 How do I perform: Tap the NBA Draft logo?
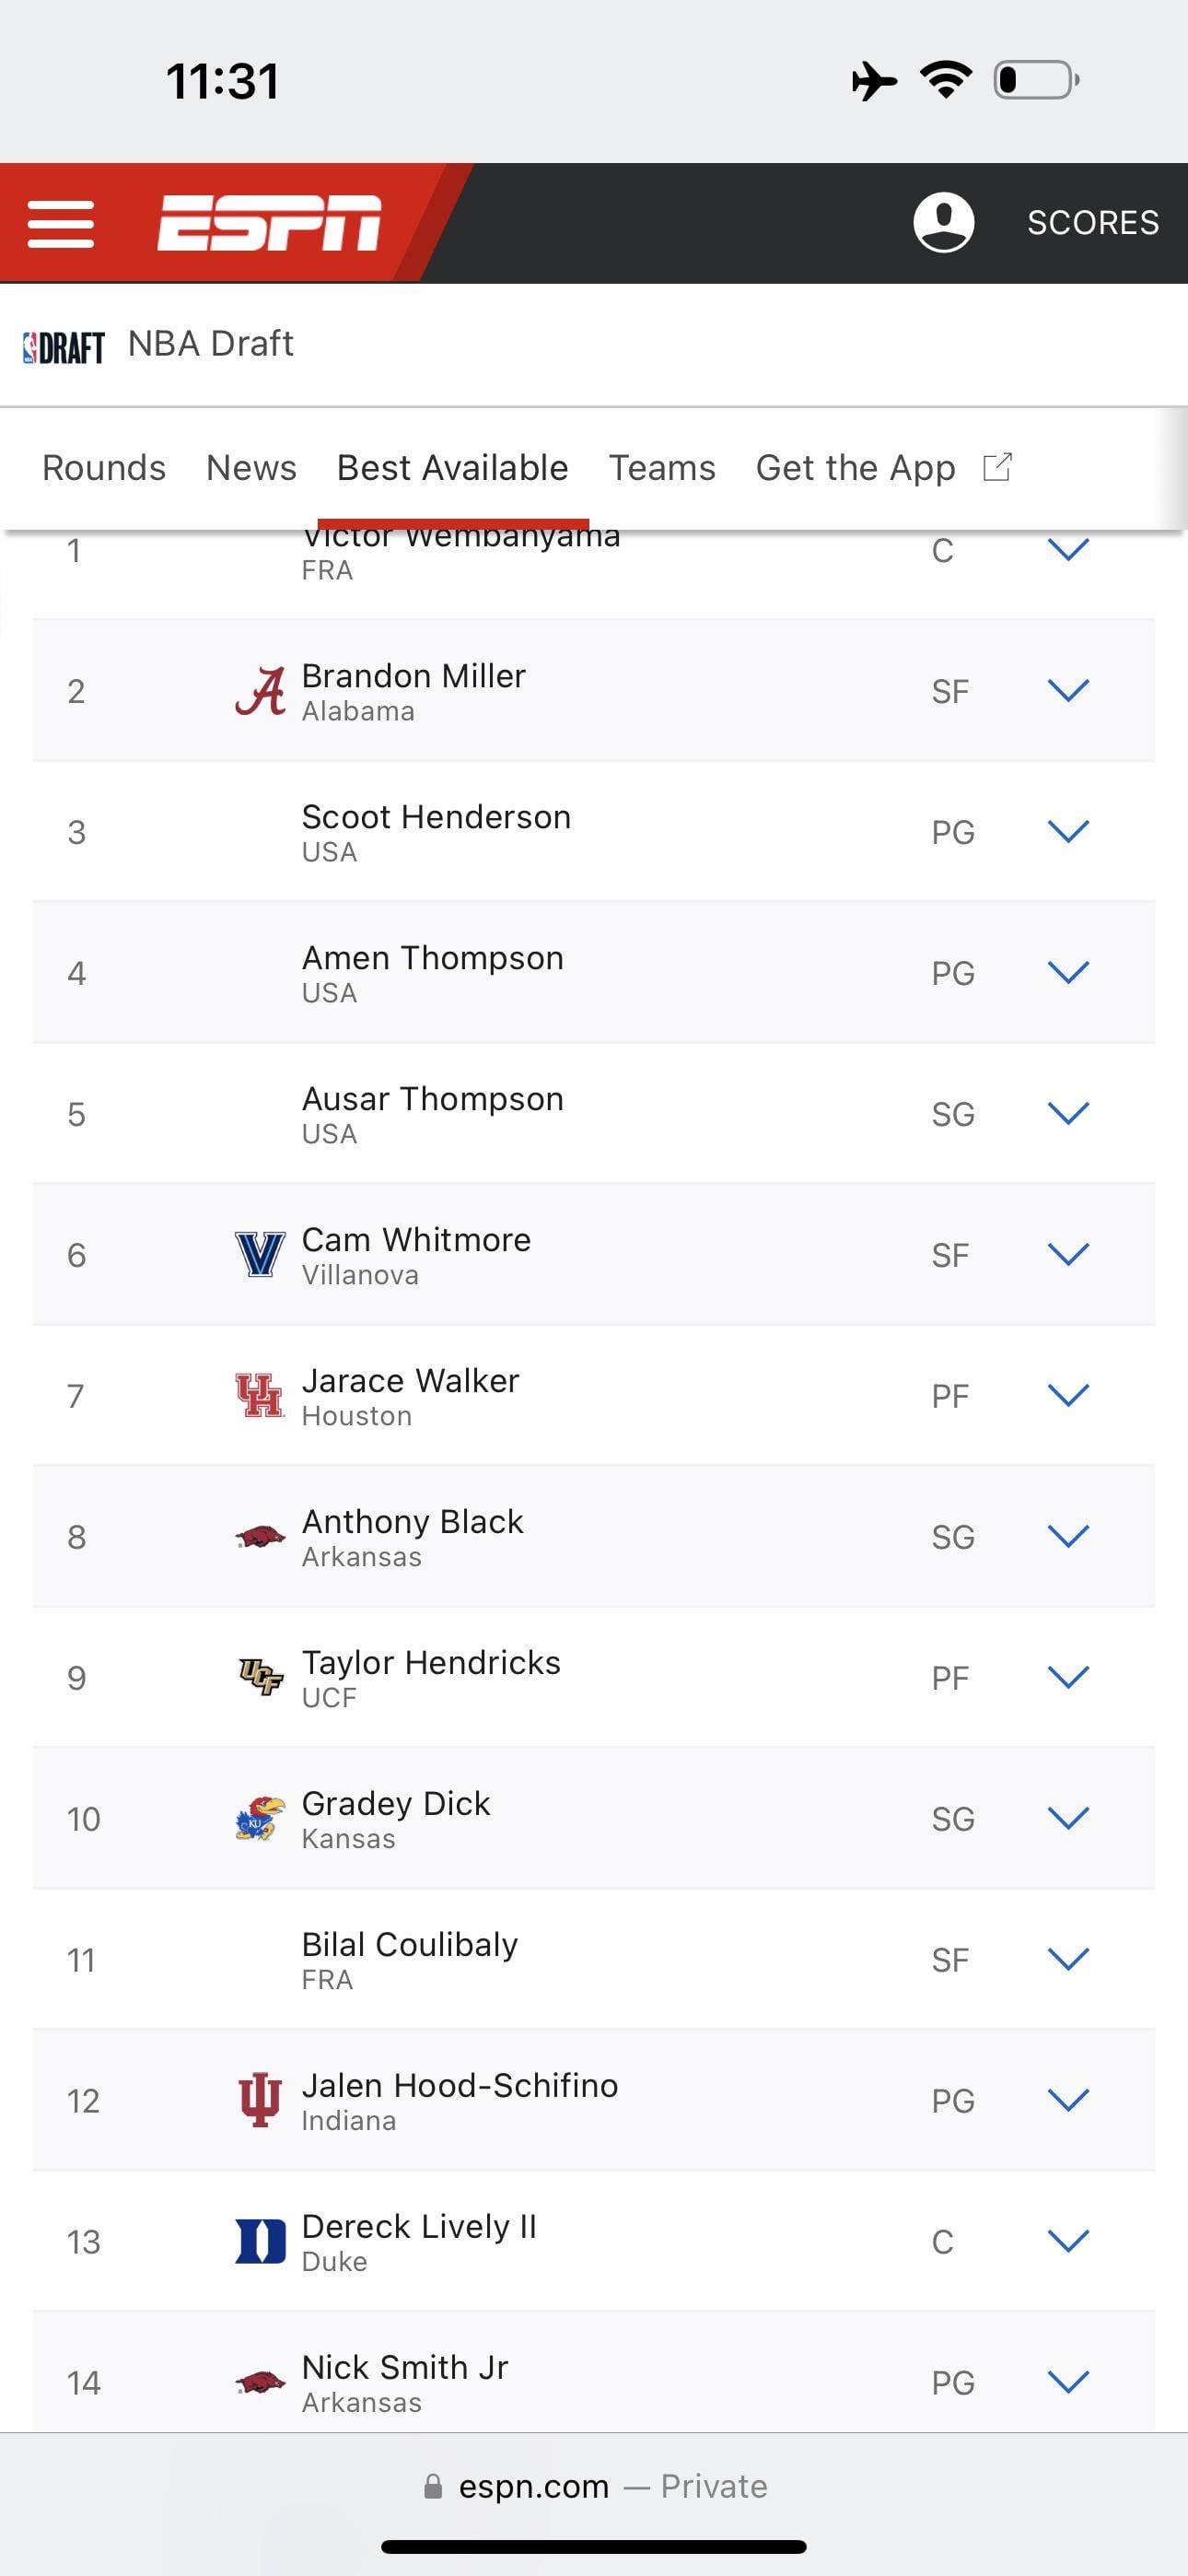[x=64, y=346]
